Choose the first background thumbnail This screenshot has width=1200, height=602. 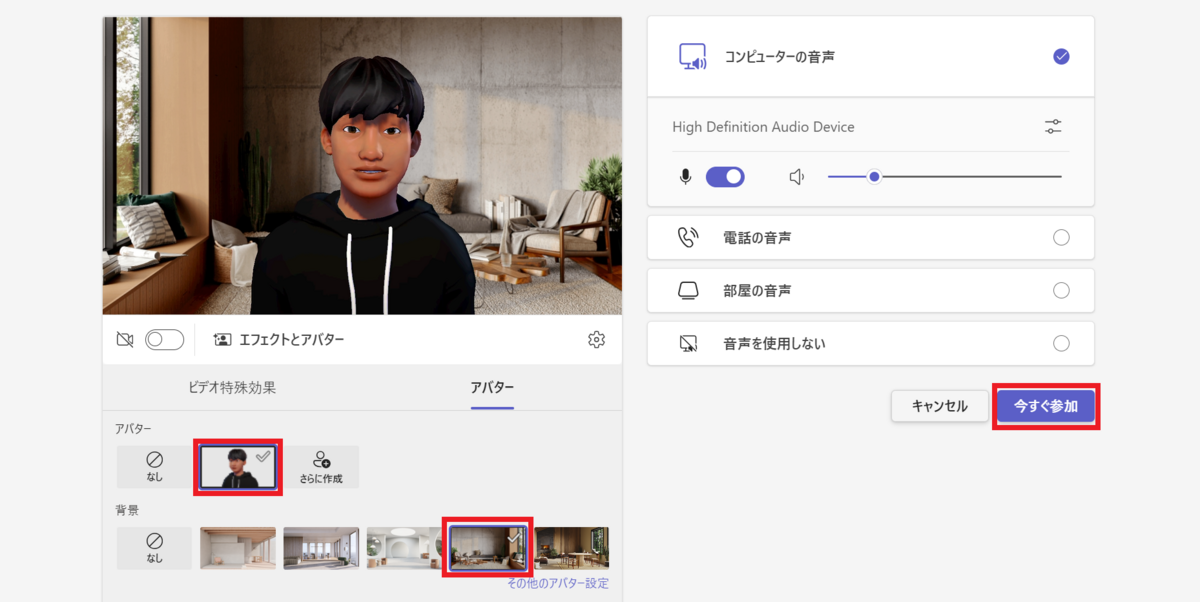(x=238, y=548)
